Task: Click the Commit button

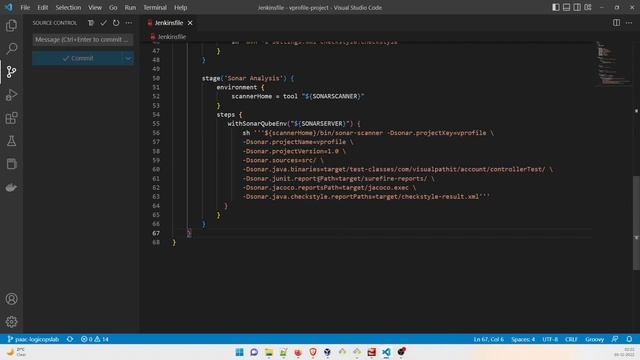Action: (78, 58)
